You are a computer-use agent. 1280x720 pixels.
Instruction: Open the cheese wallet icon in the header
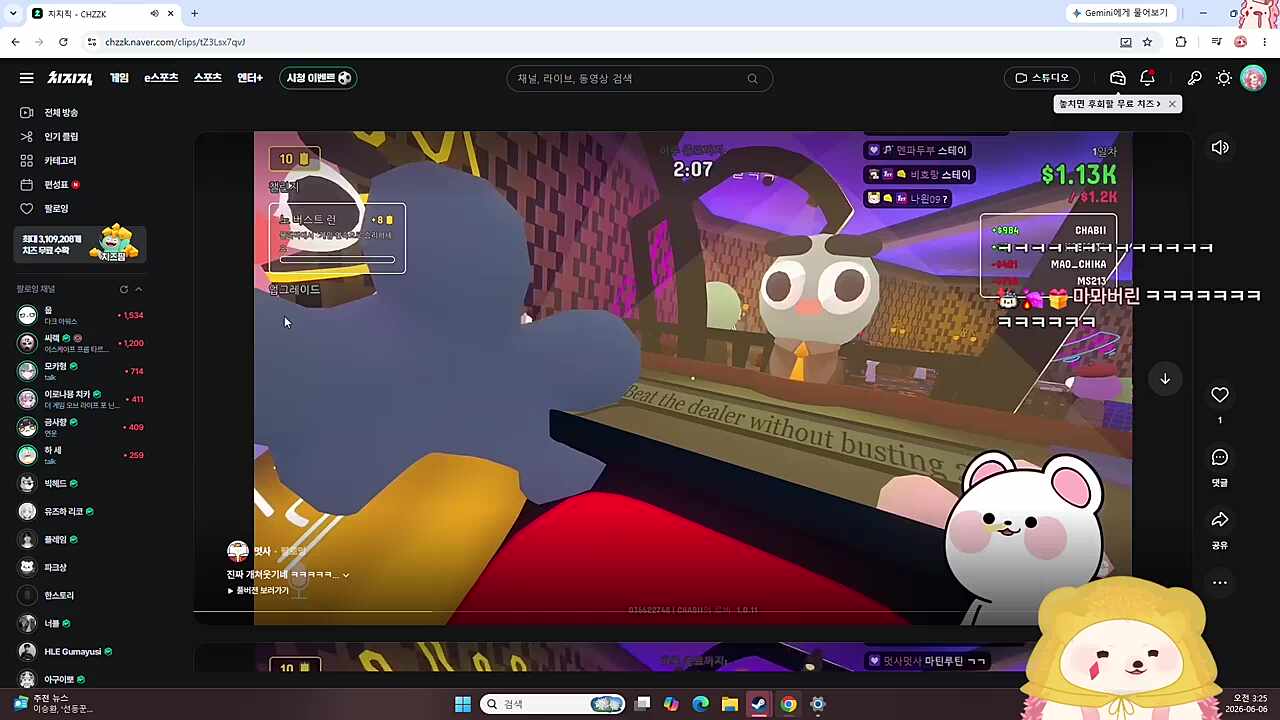point(1118,78)
